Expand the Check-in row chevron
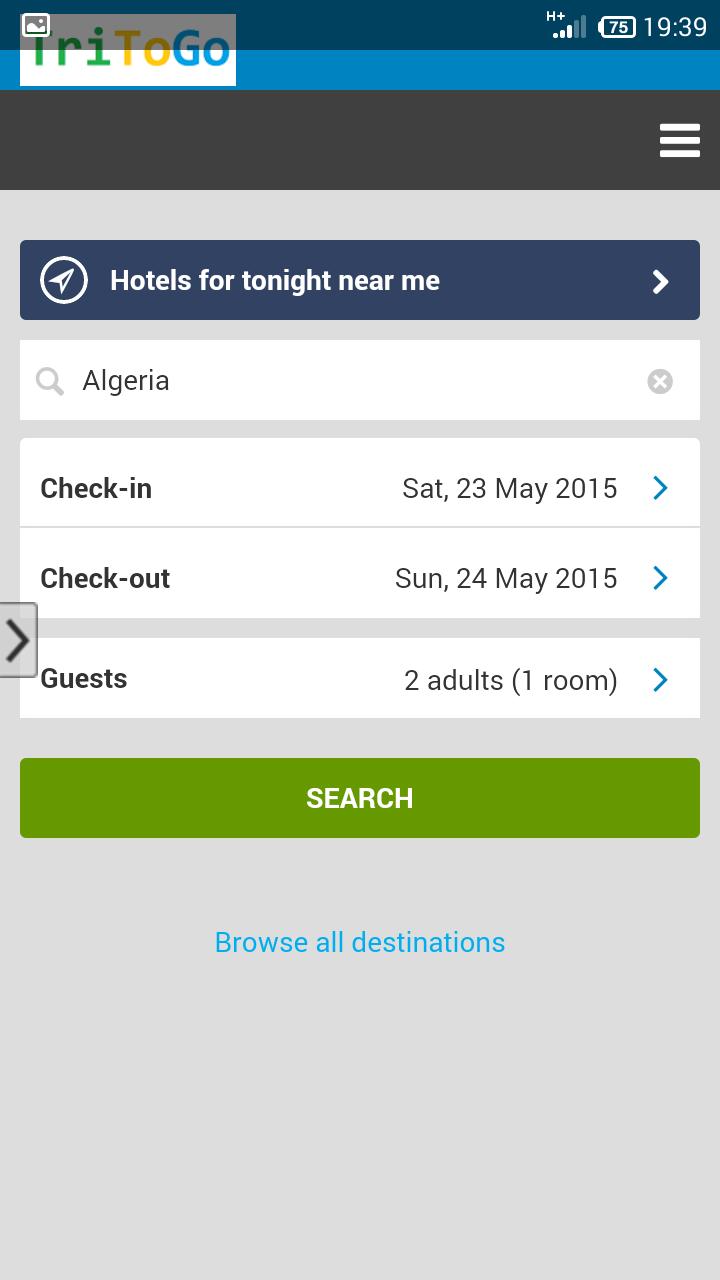 660,488
